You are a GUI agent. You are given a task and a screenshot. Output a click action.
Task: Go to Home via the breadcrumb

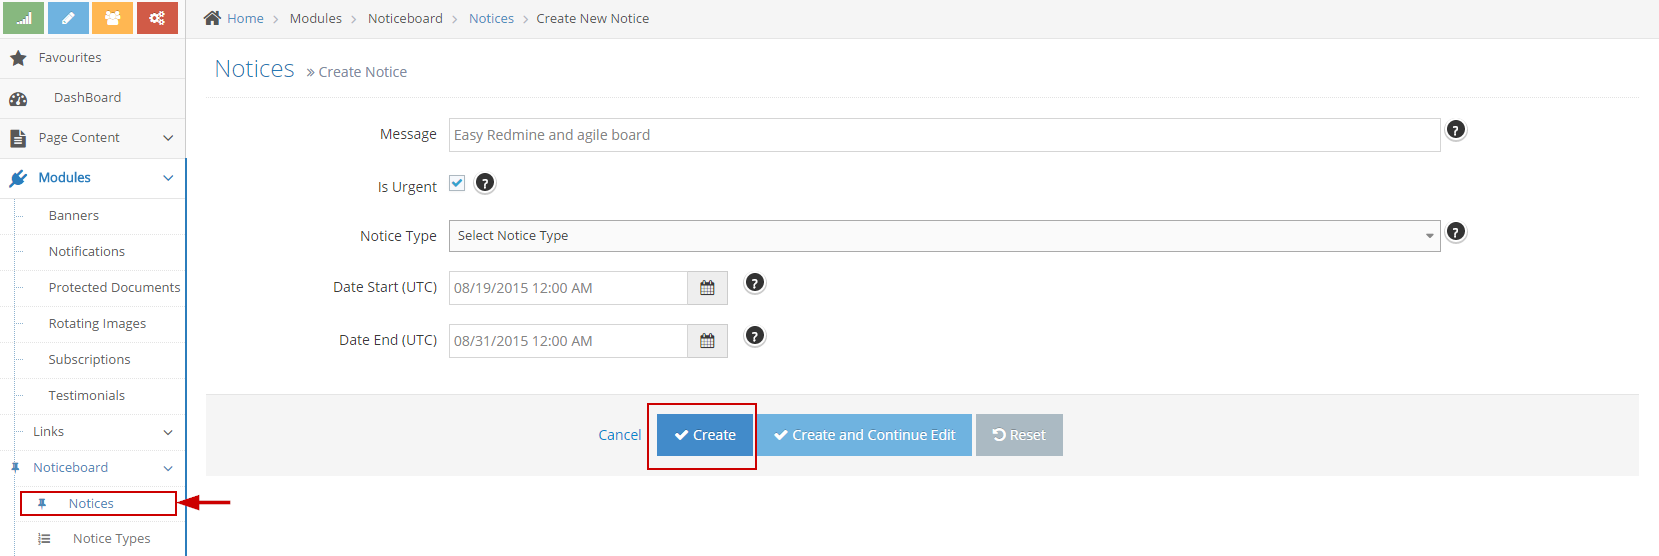[244, 19]
